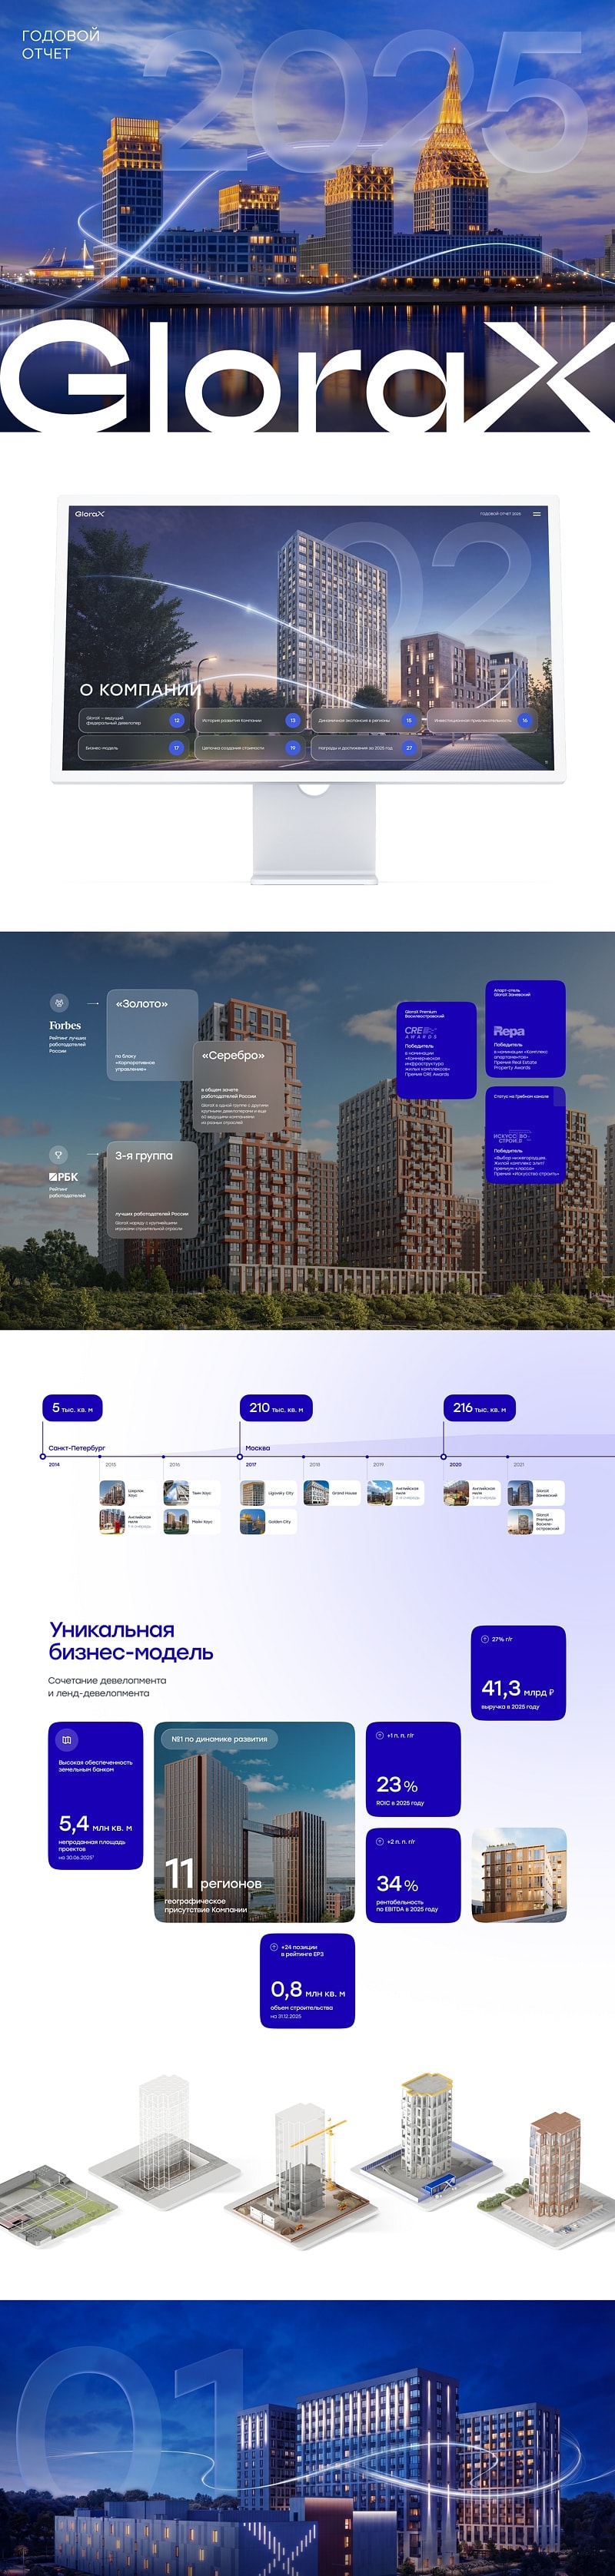This screenshot has height=2576, width=615.
Task: Click the round icon beside '+24 позиции'
Action: coord(274,1947)
